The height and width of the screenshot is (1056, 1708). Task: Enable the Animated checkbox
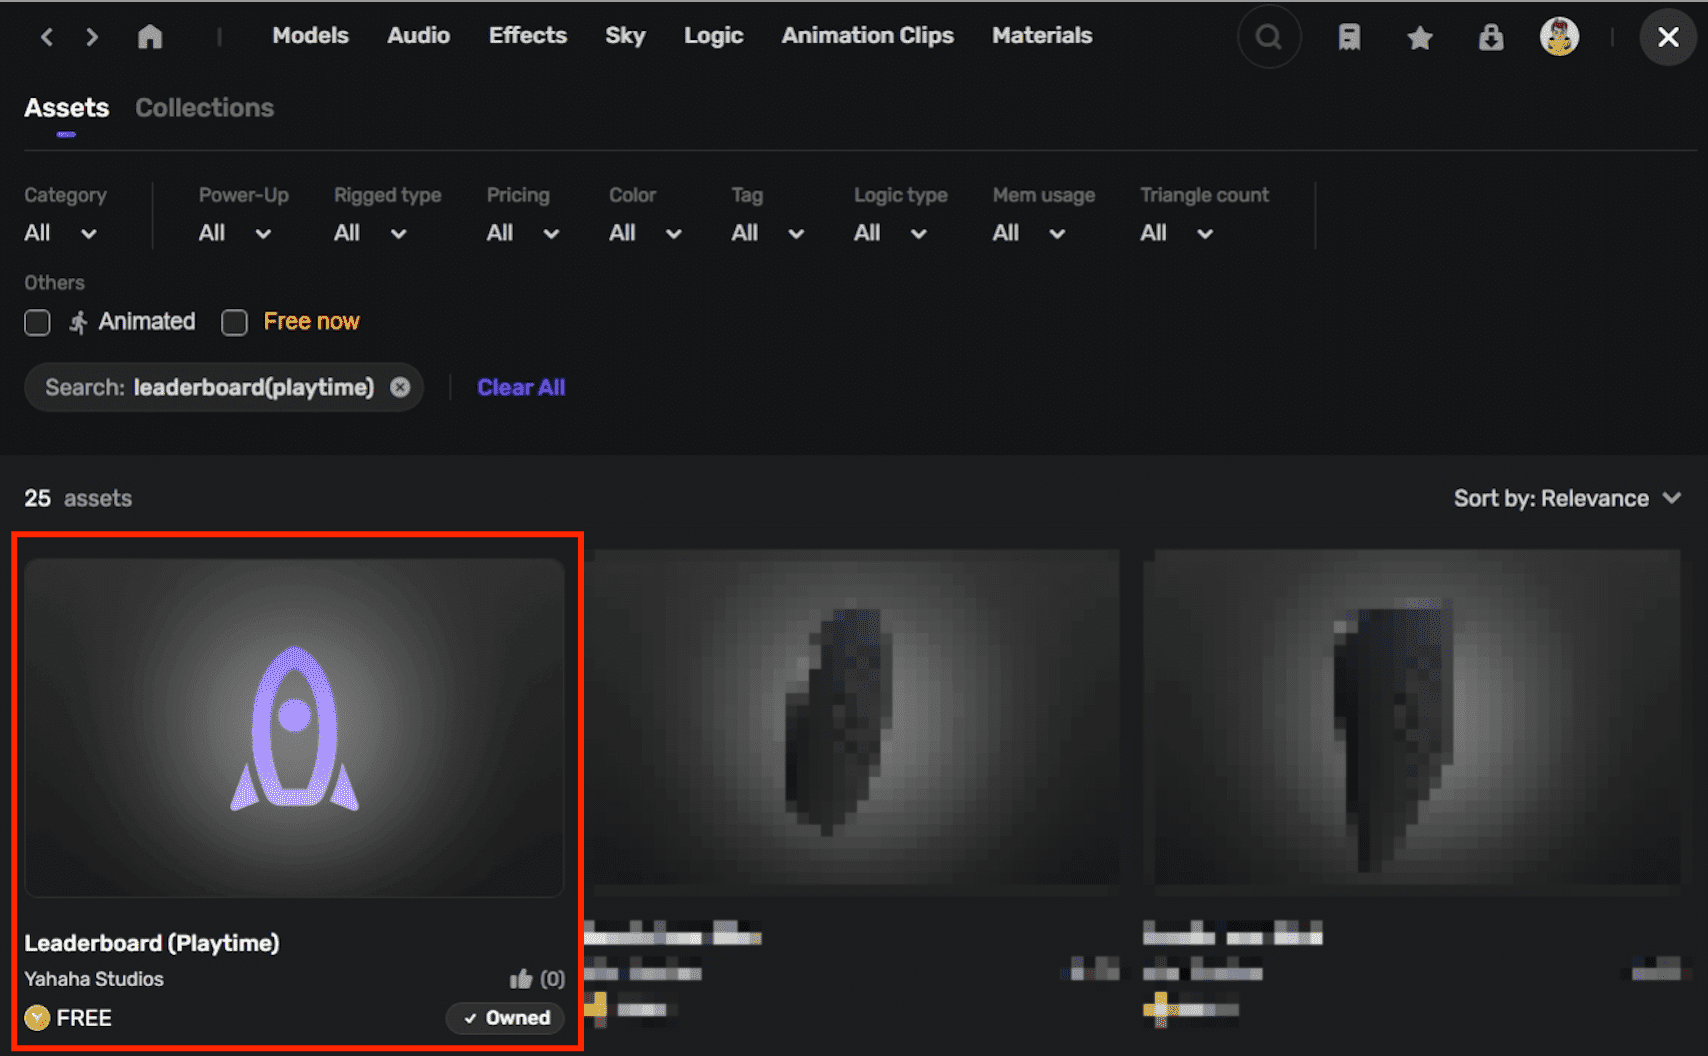click(x=38, y=322)
